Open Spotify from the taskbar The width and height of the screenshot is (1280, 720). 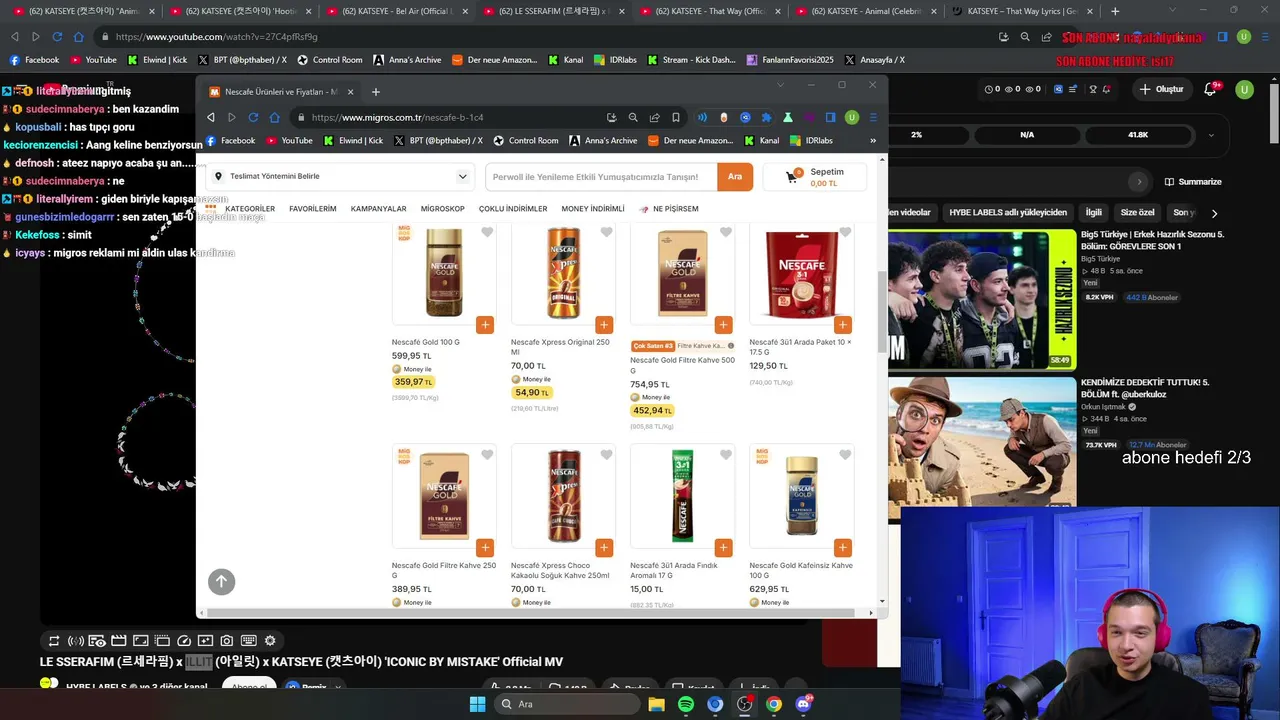686,704
